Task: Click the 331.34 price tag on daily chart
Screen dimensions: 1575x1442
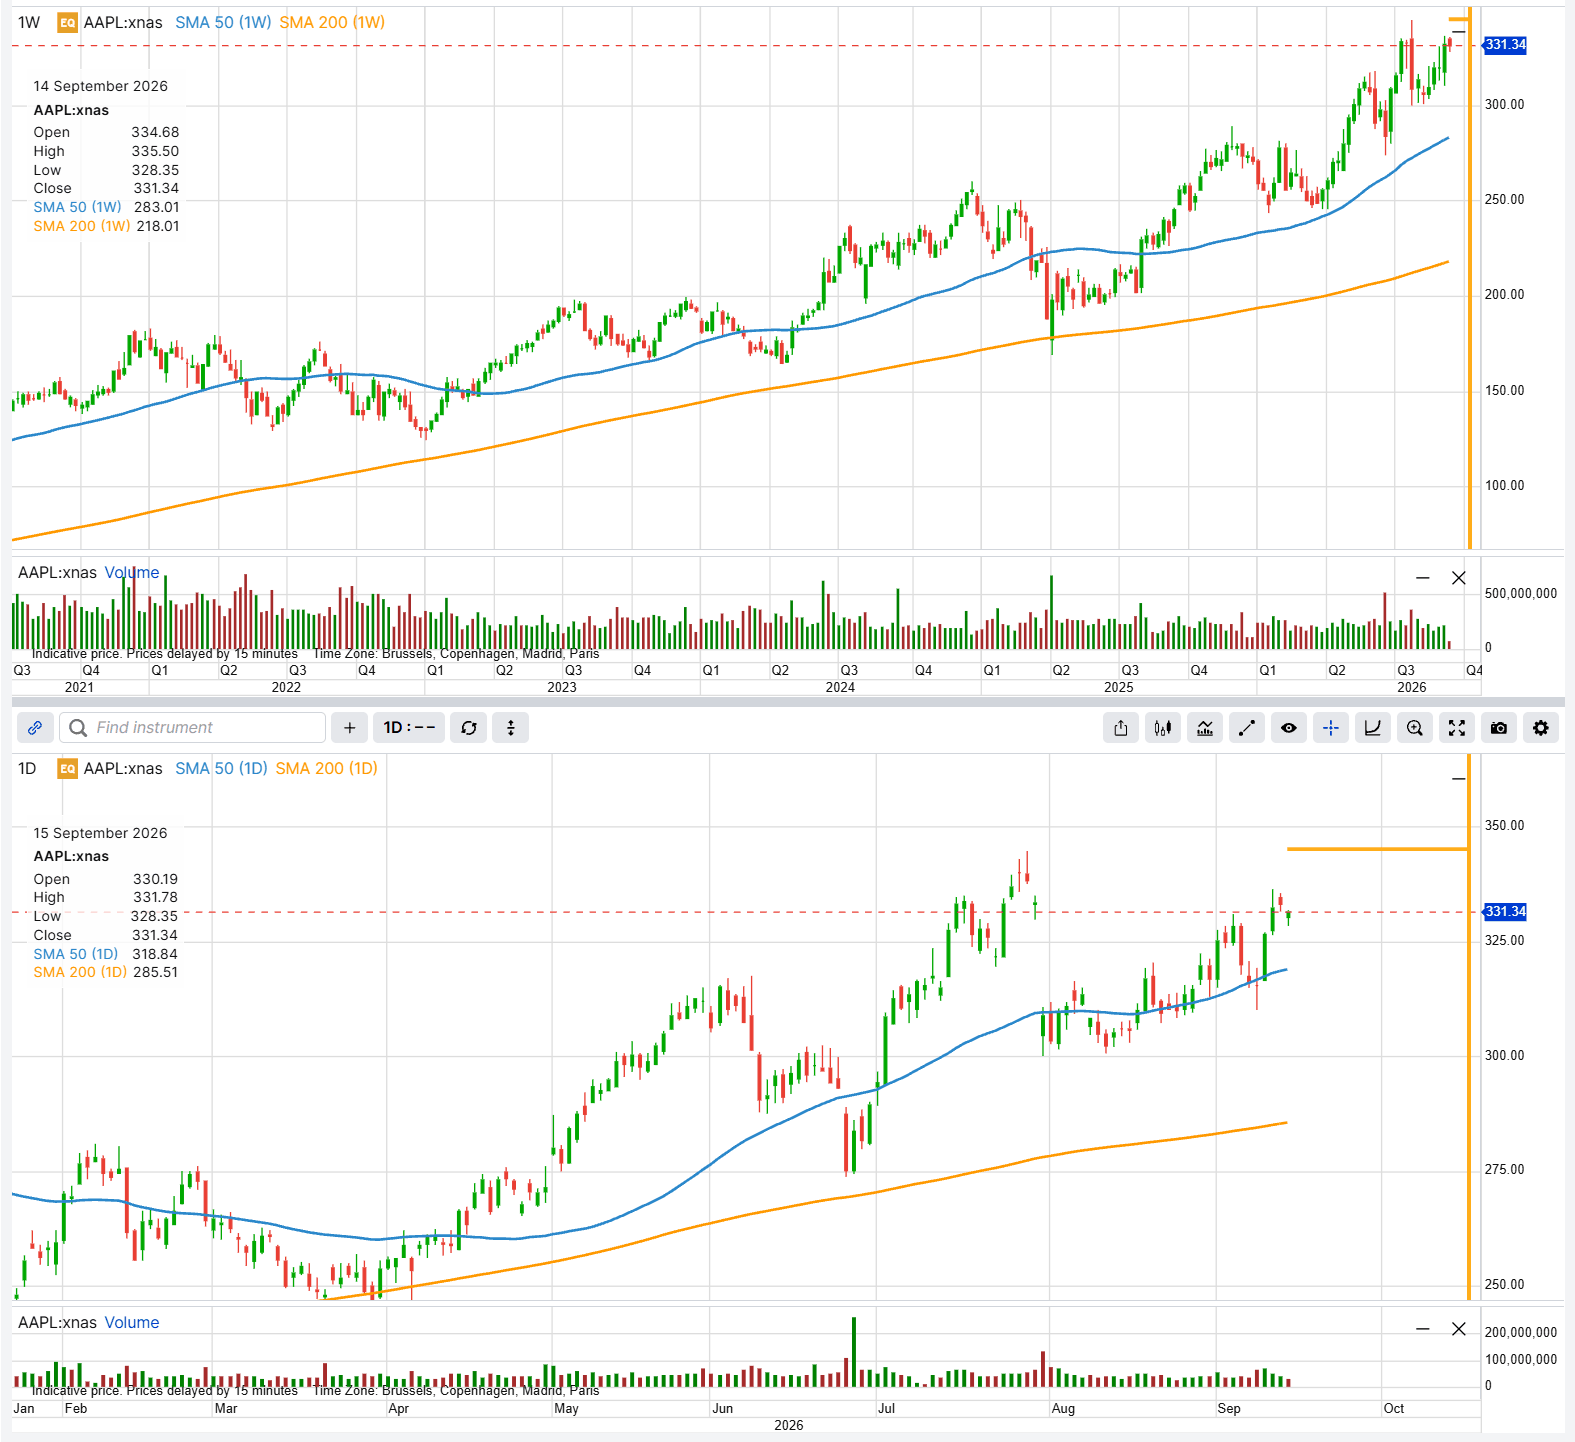Action: pos(1505,912)
